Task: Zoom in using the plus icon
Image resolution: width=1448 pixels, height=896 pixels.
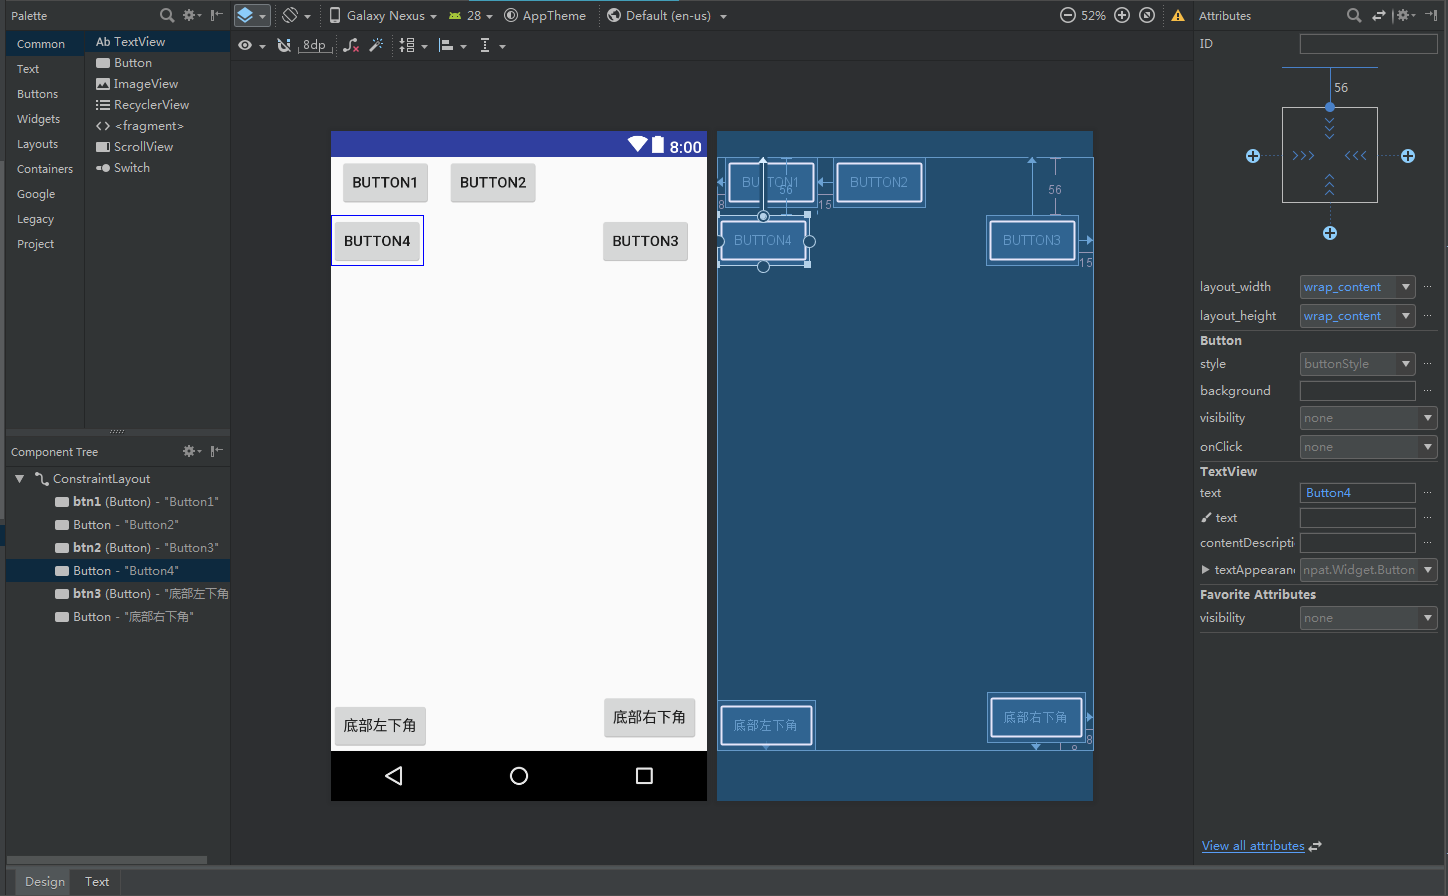Action: point(1122,15)
